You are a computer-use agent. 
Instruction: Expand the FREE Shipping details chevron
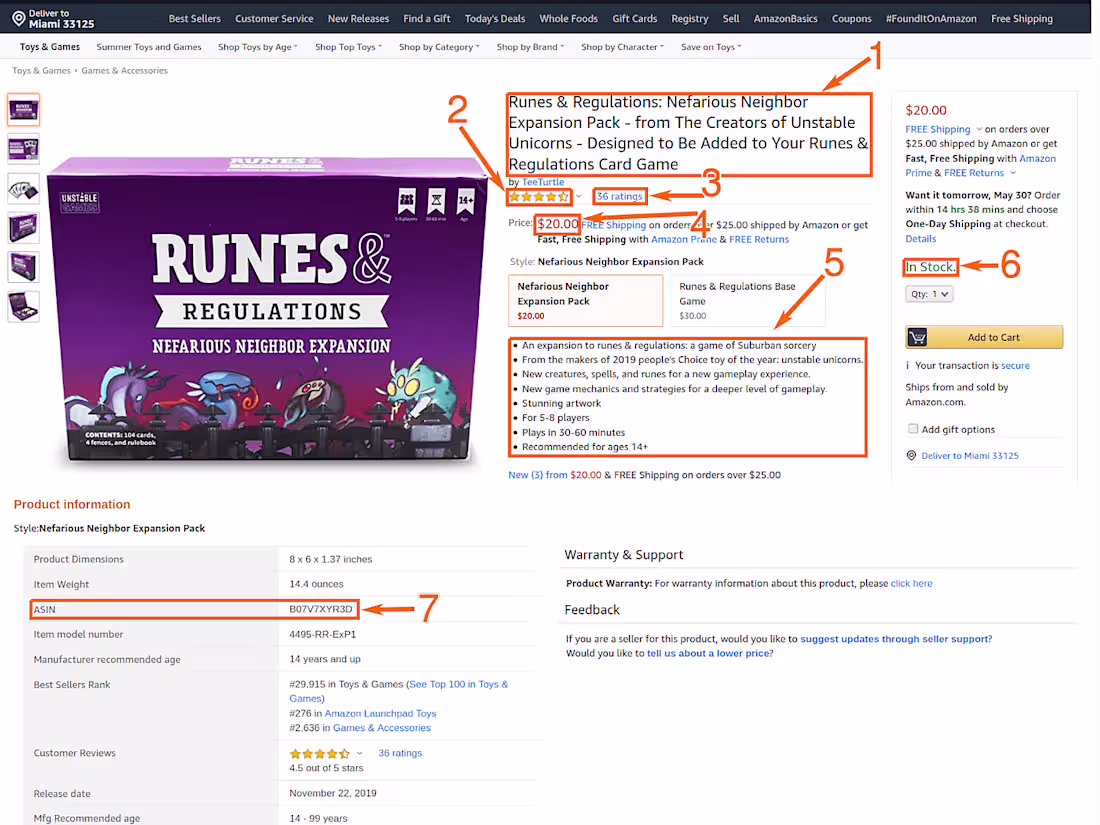(x=979, y=129)
